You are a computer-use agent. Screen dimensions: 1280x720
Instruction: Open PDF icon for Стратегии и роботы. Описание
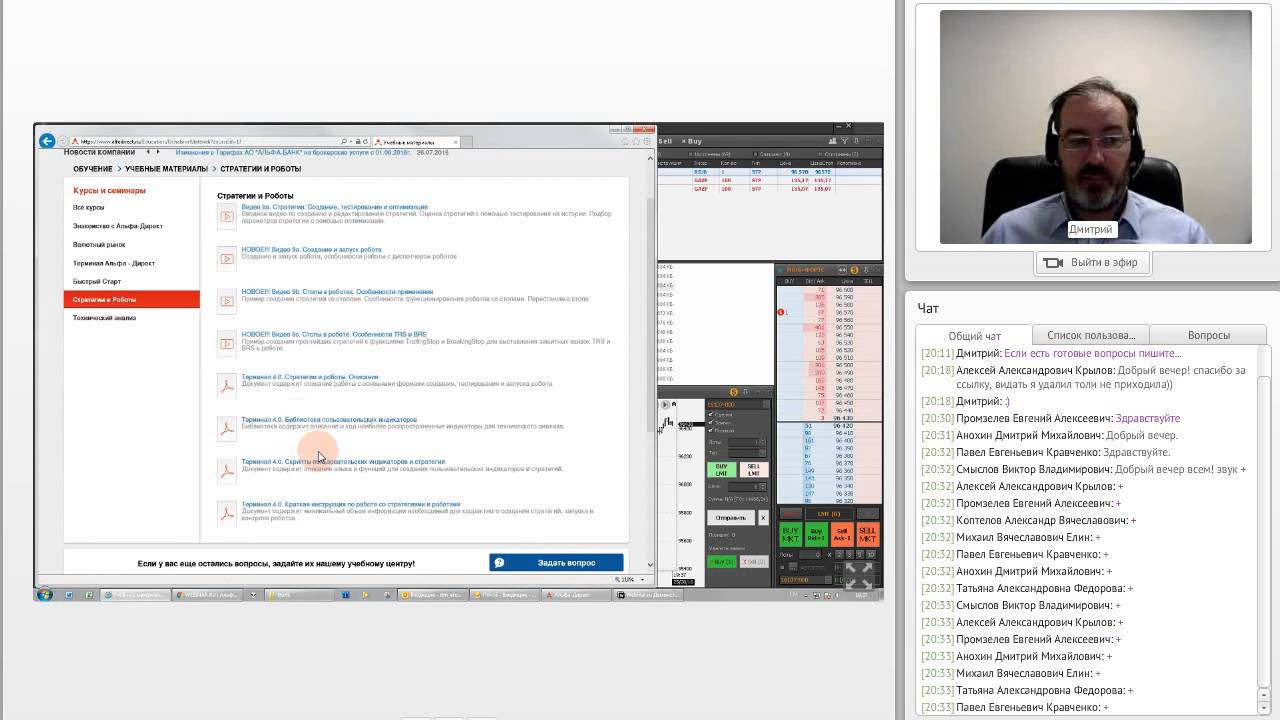[x=226, y=386]
